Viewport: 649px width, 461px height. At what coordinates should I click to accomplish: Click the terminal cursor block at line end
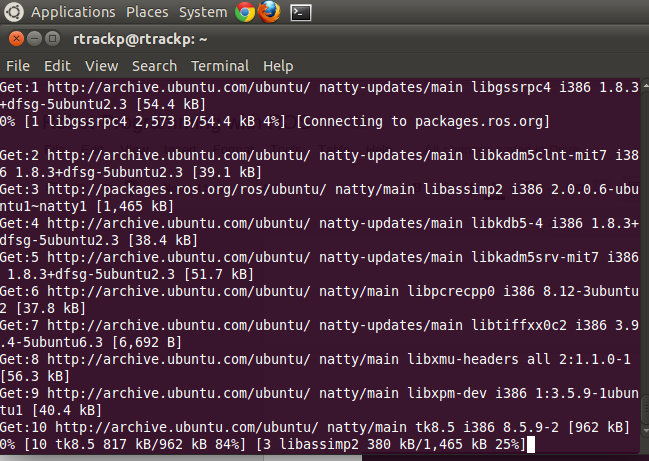pos(530,444)
